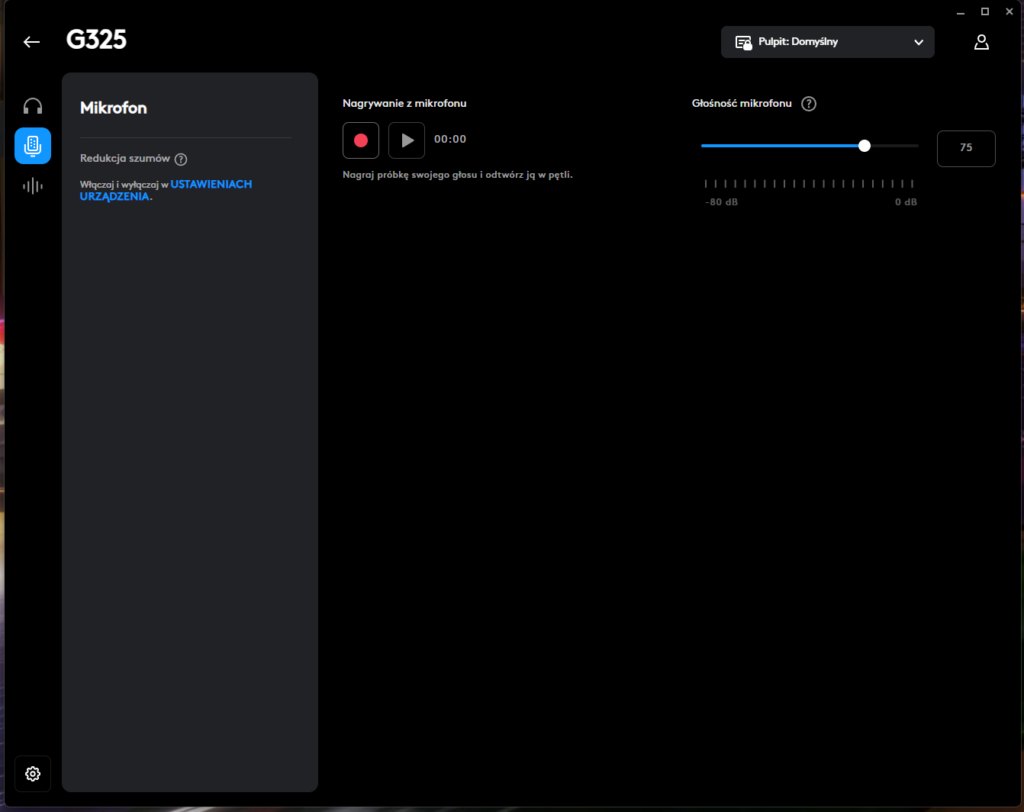The width and height of the screenshot is (1024, 812).
Task: Click the 00:00 recording timer
Action: (450, 140)
